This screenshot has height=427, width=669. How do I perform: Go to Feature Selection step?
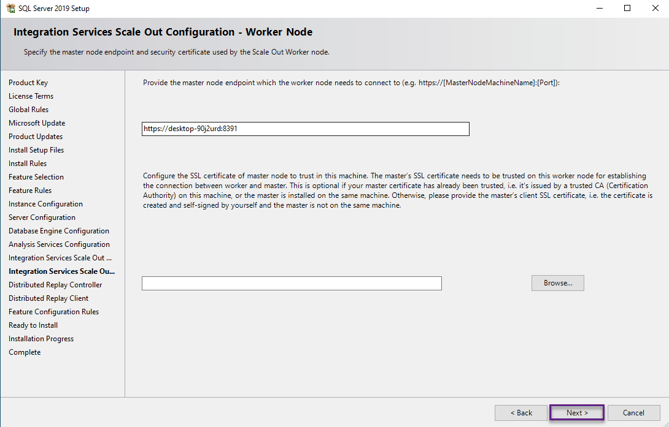36,177
